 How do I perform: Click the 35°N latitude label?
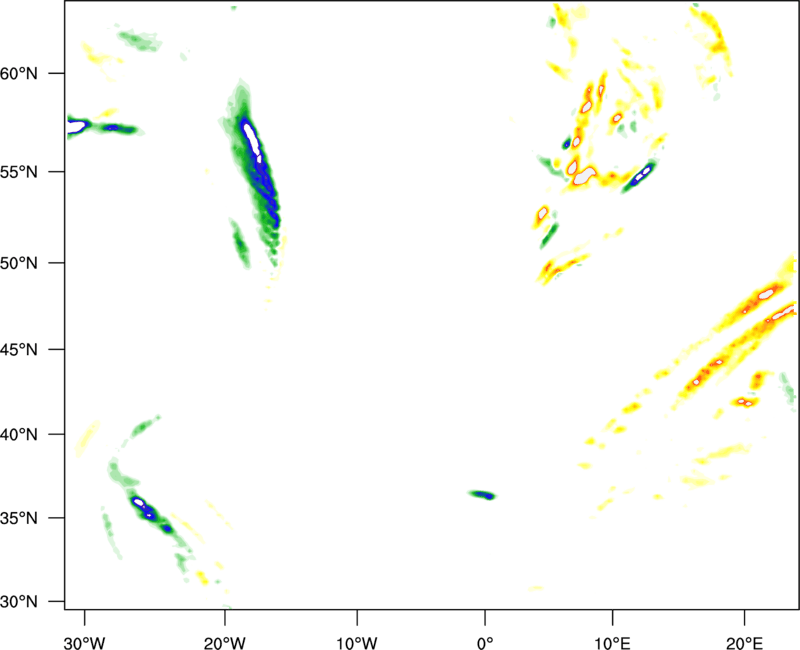pos(19,518)
